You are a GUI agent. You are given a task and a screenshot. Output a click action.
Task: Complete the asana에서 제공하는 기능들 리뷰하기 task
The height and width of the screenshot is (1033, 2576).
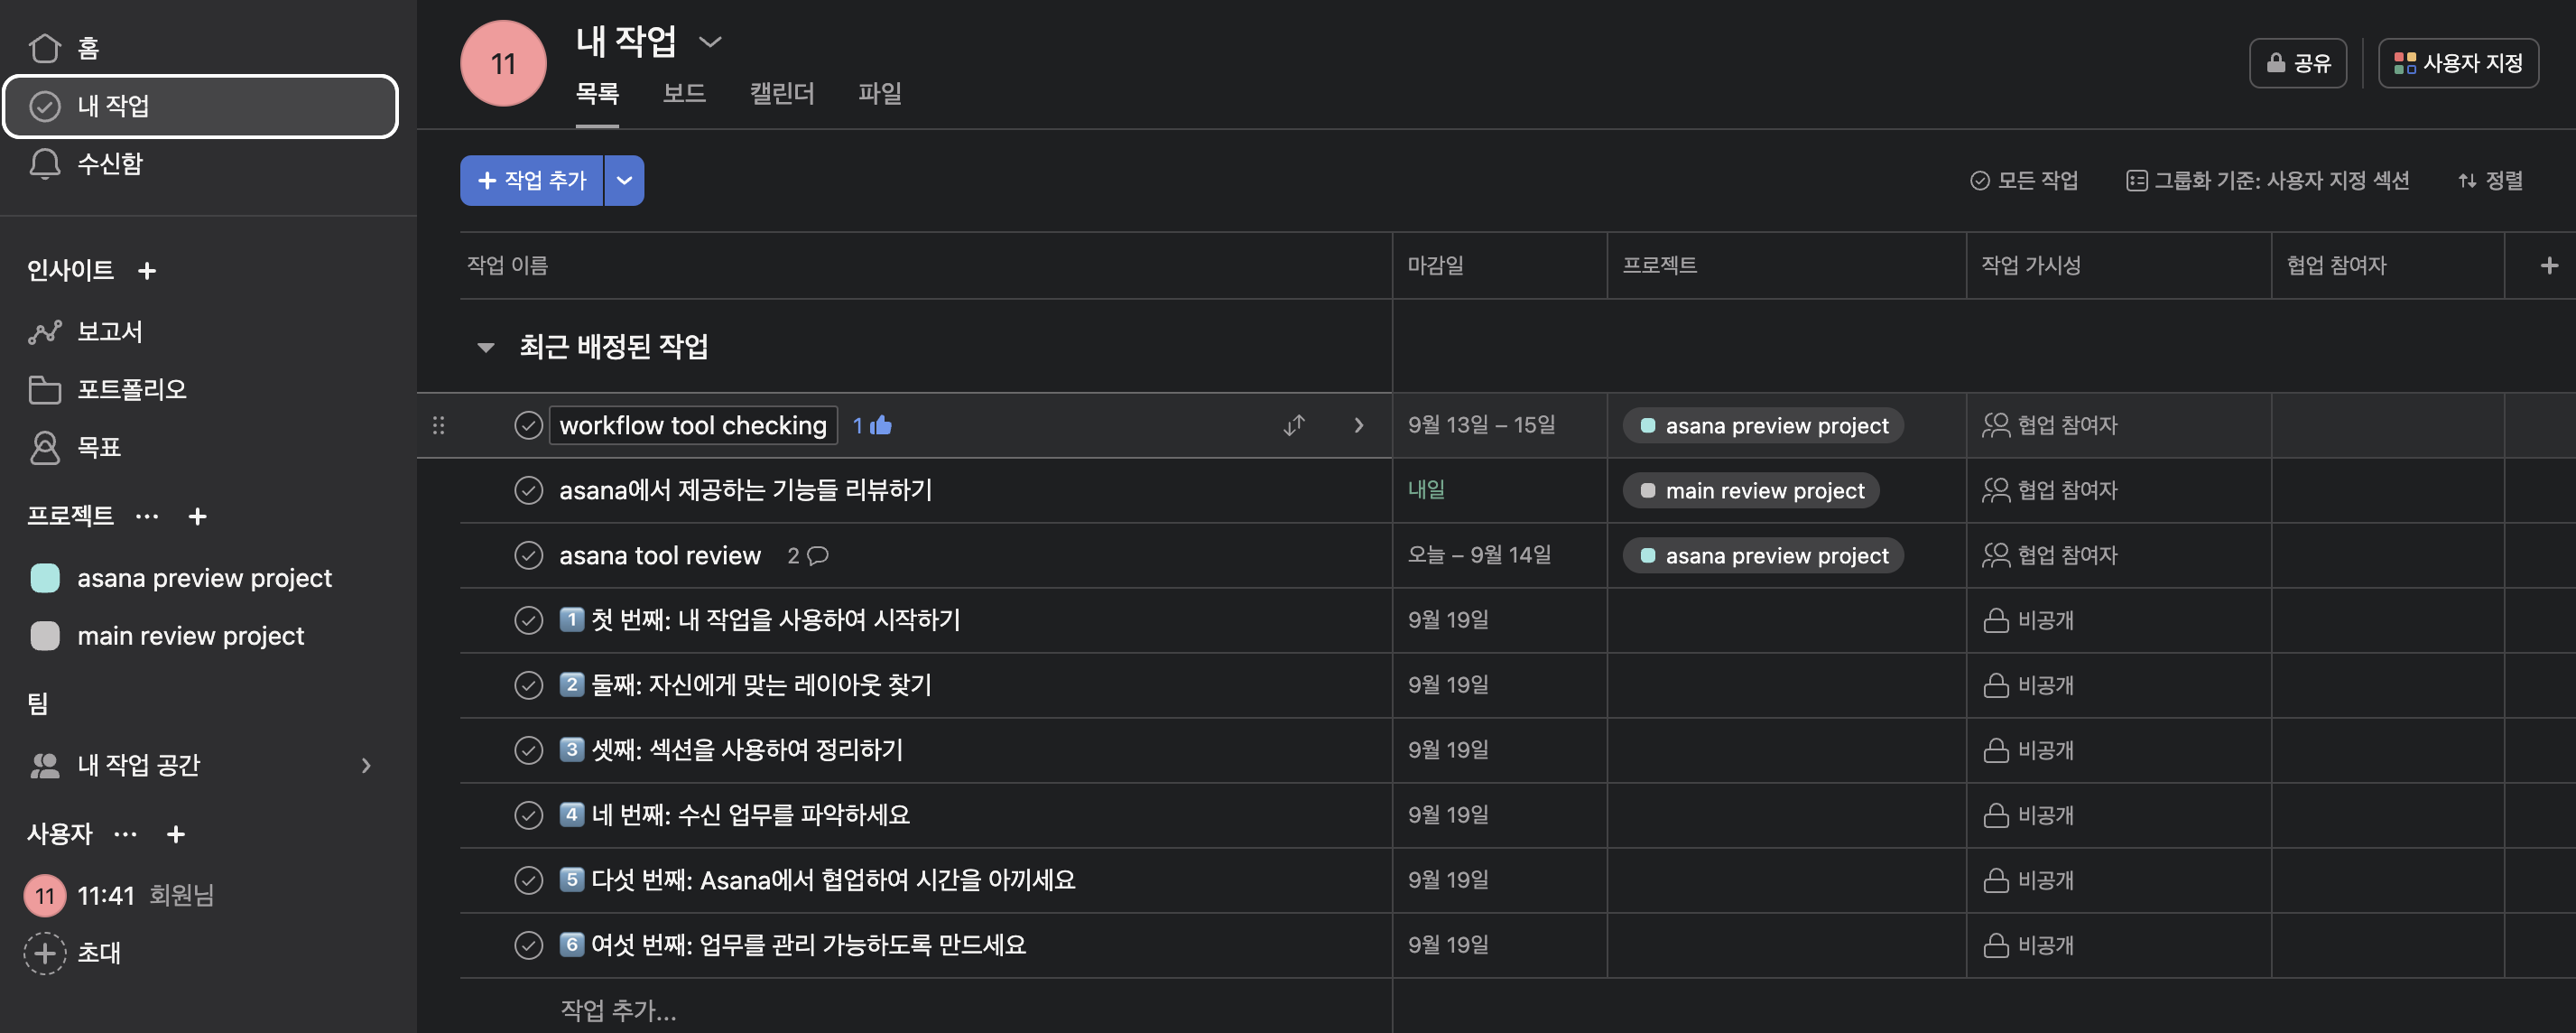(528, 490)
